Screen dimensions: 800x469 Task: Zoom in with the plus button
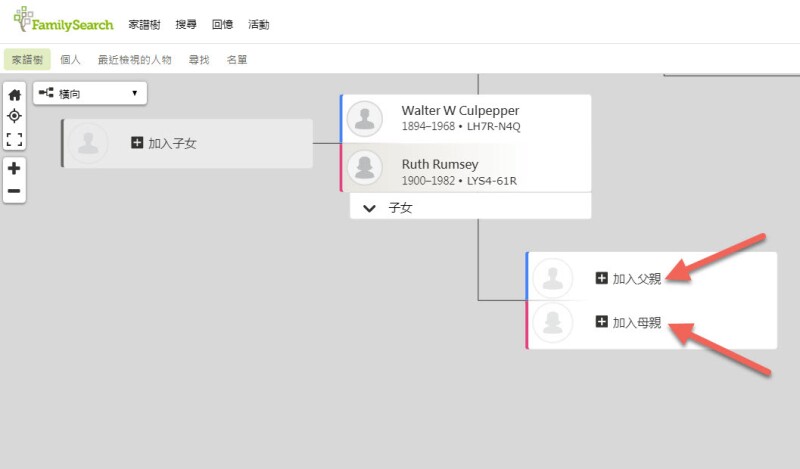14,168
